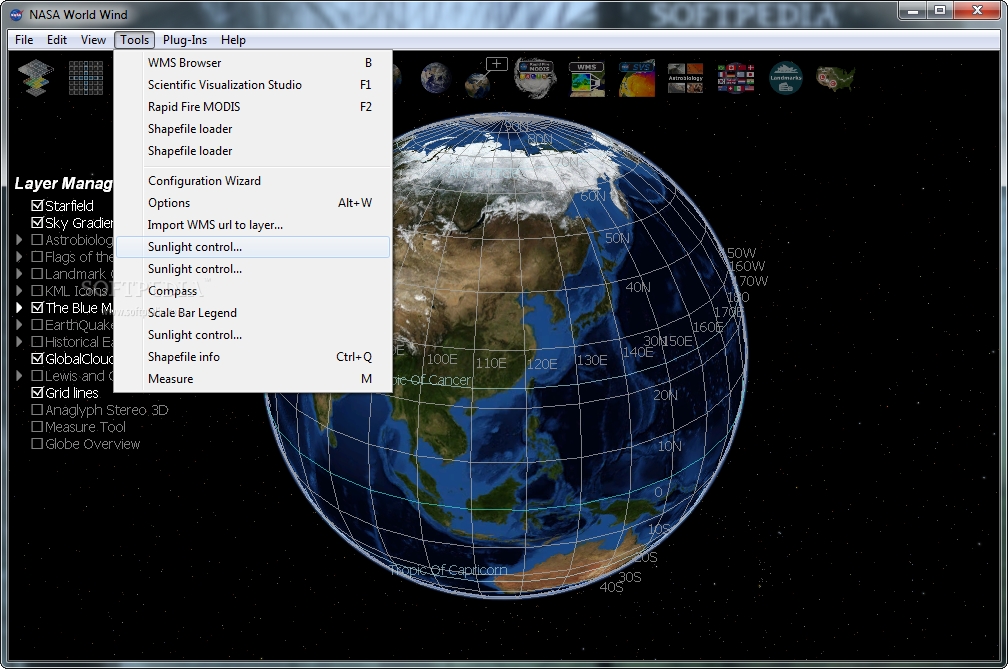Choose Shapefile info menu entry
This screenshot has width=1008, height=669.
click(253, 357)
